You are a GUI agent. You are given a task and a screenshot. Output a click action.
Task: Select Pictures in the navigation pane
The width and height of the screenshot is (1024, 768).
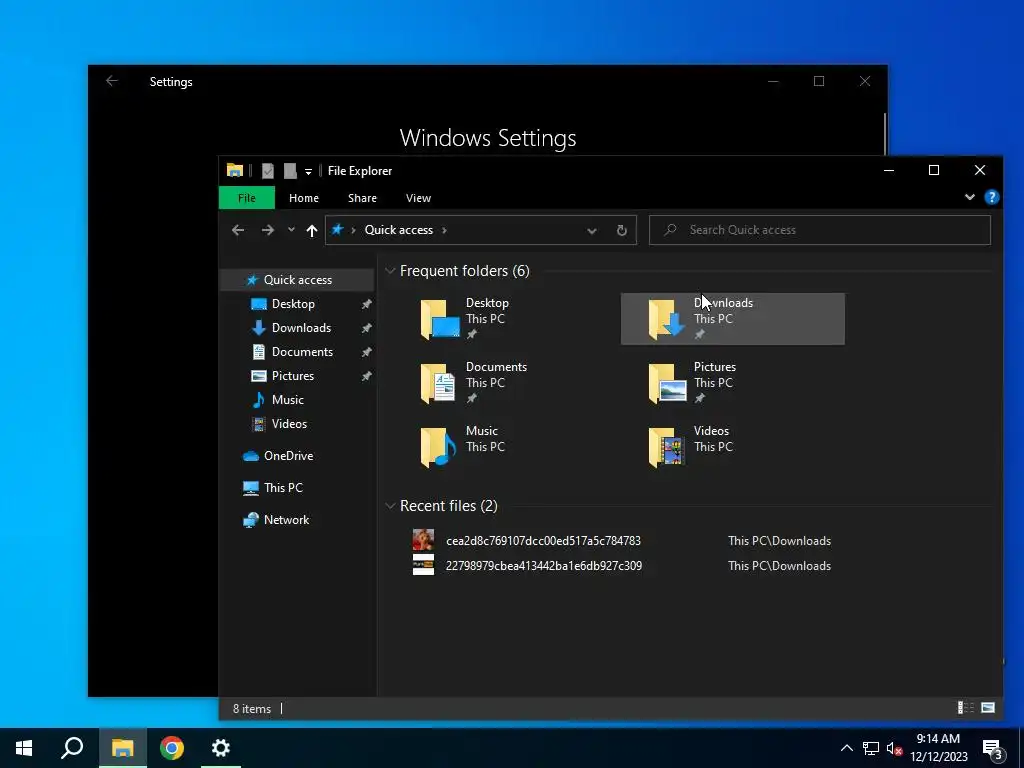(x=292, y=376)
